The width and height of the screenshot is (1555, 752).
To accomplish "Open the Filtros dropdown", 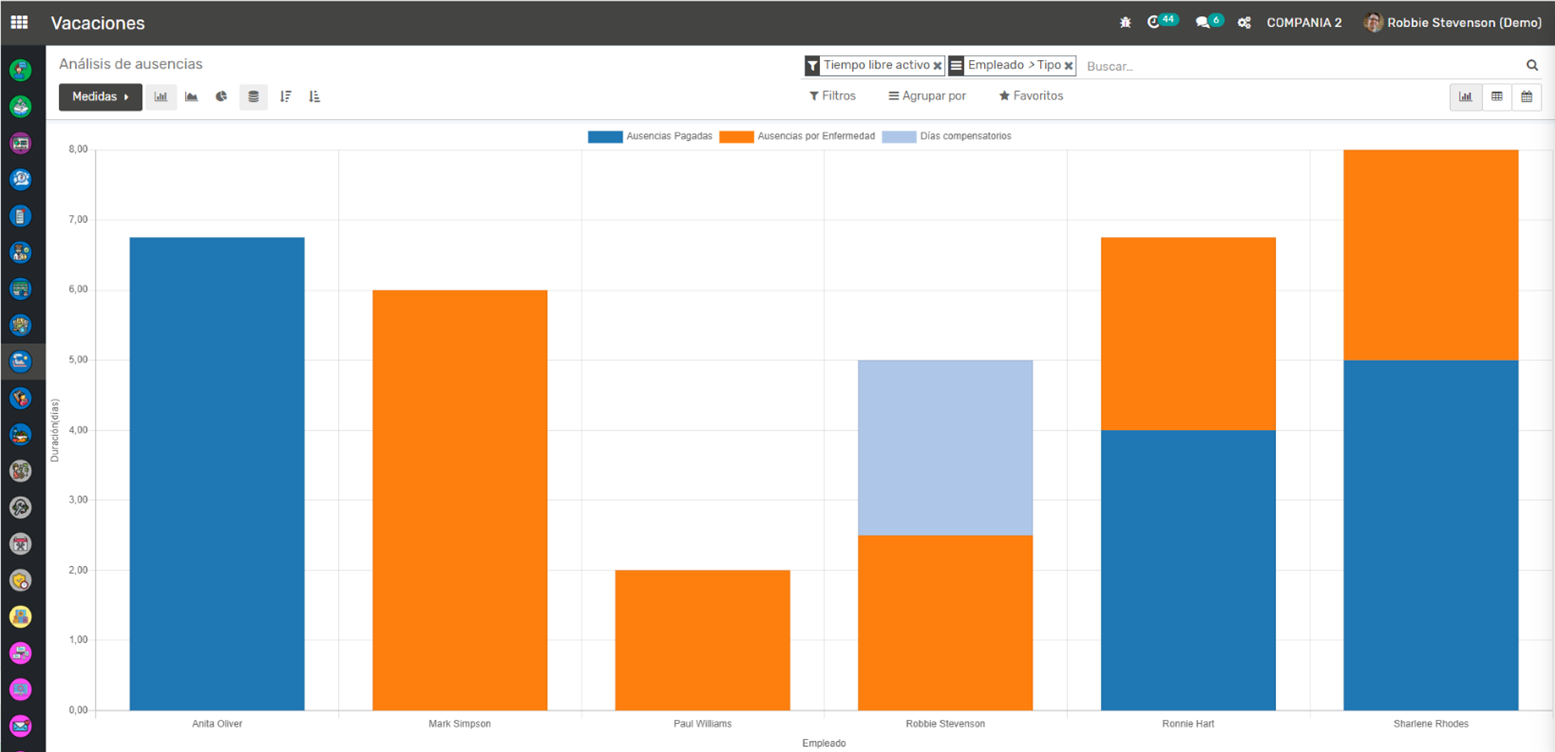I will 832,96.
